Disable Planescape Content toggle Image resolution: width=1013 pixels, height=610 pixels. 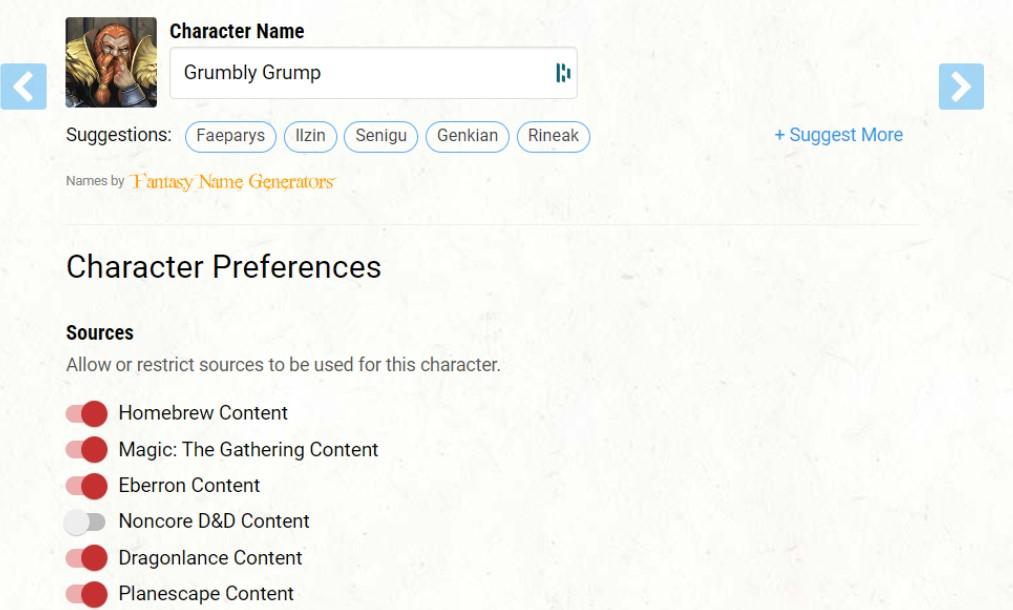(86, 594)
